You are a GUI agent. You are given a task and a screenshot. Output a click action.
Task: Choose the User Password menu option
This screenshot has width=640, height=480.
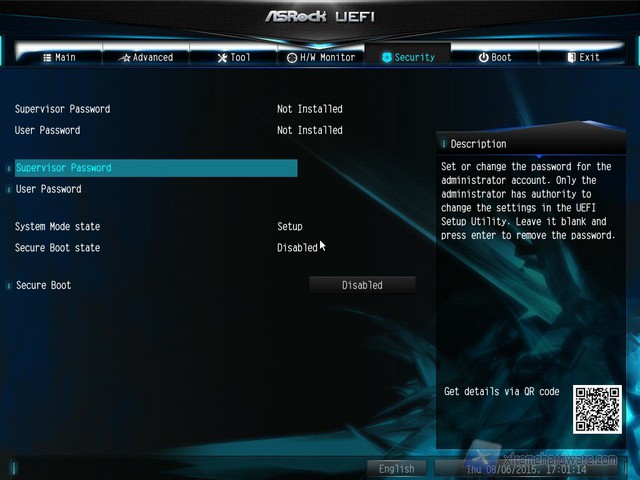48,189
